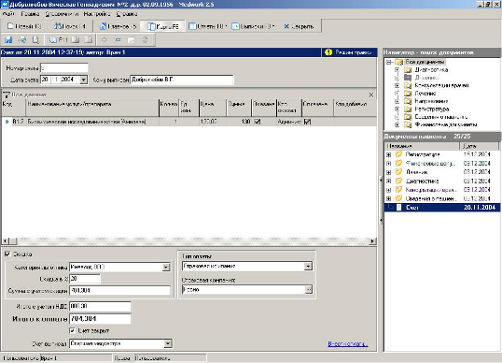Click the printer icon in the toolbar
The image size is (502, 363).
click(22, 40)
